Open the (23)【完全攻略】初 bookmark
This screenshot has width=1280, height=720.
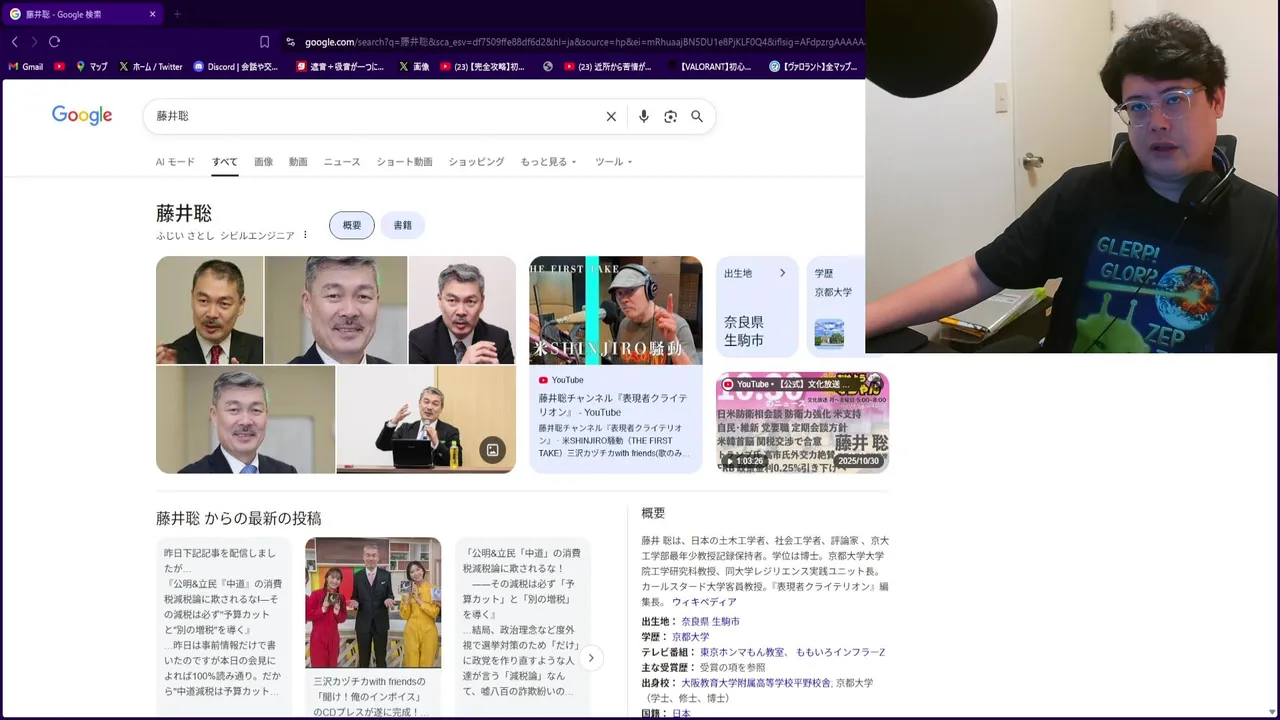point(482,67)
